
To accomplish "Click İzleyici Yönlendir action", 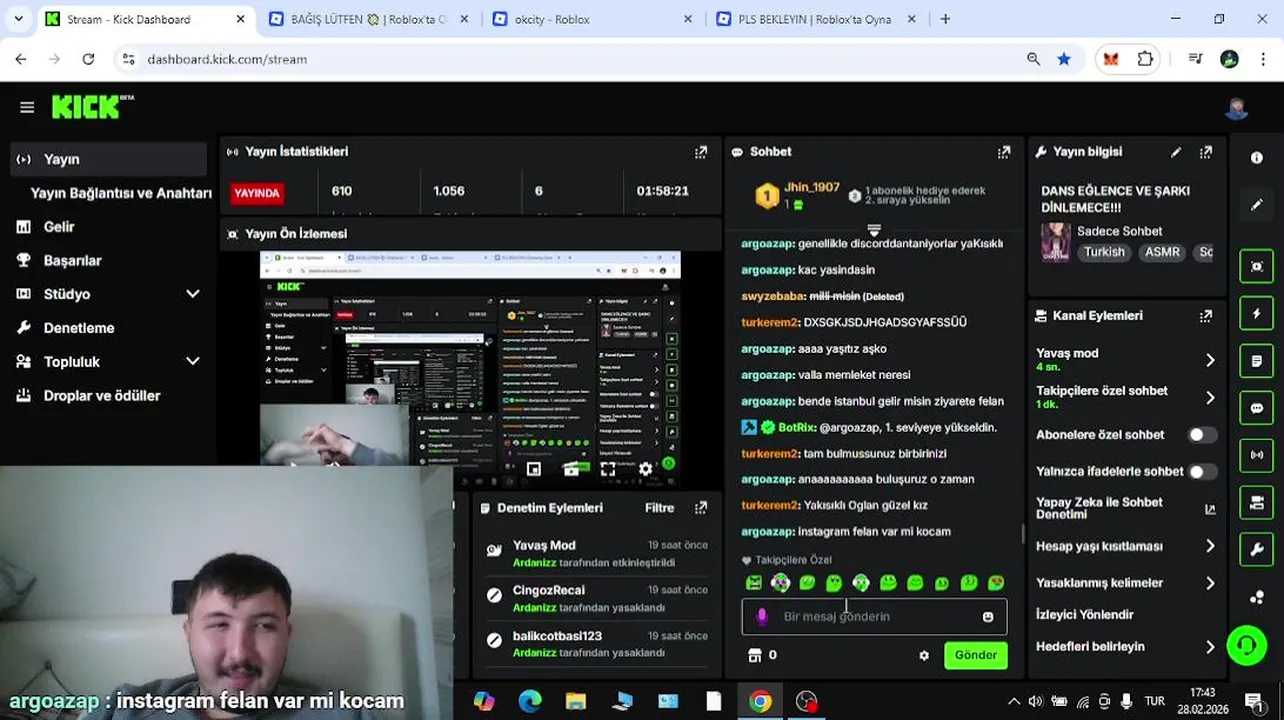I will [1084, 615].
